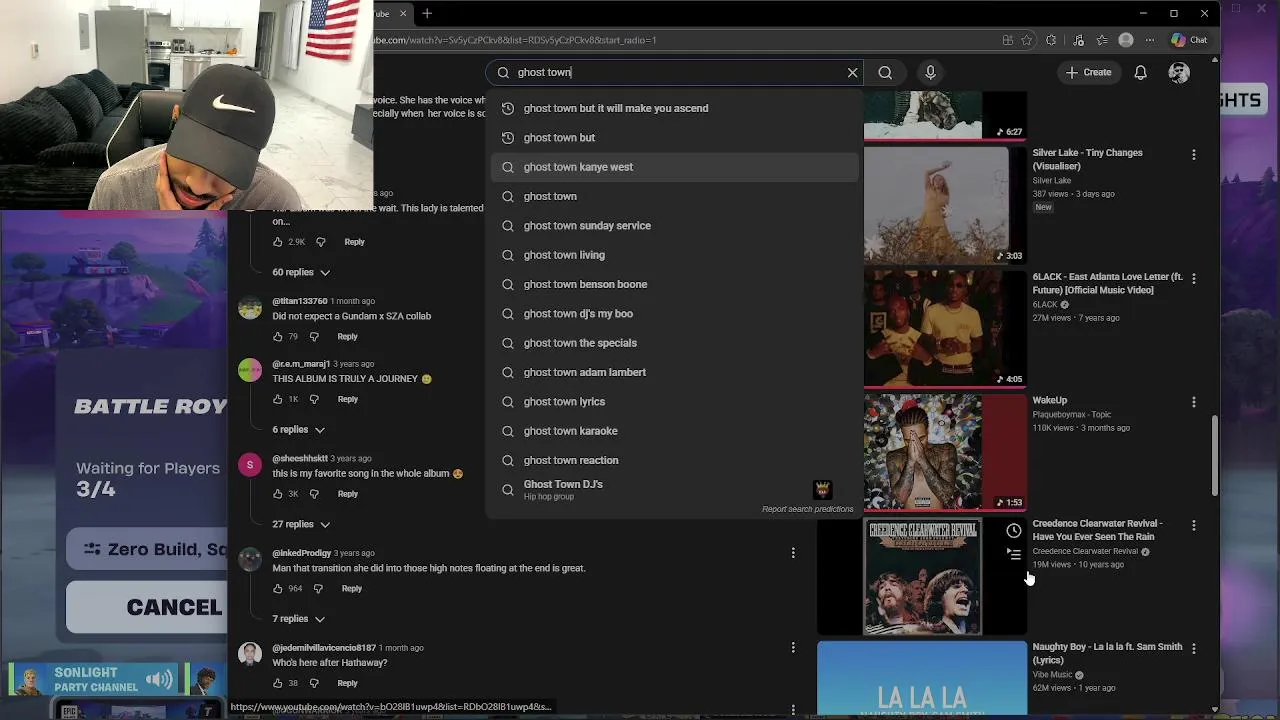Expand 27 replies thread

[301, 524]
